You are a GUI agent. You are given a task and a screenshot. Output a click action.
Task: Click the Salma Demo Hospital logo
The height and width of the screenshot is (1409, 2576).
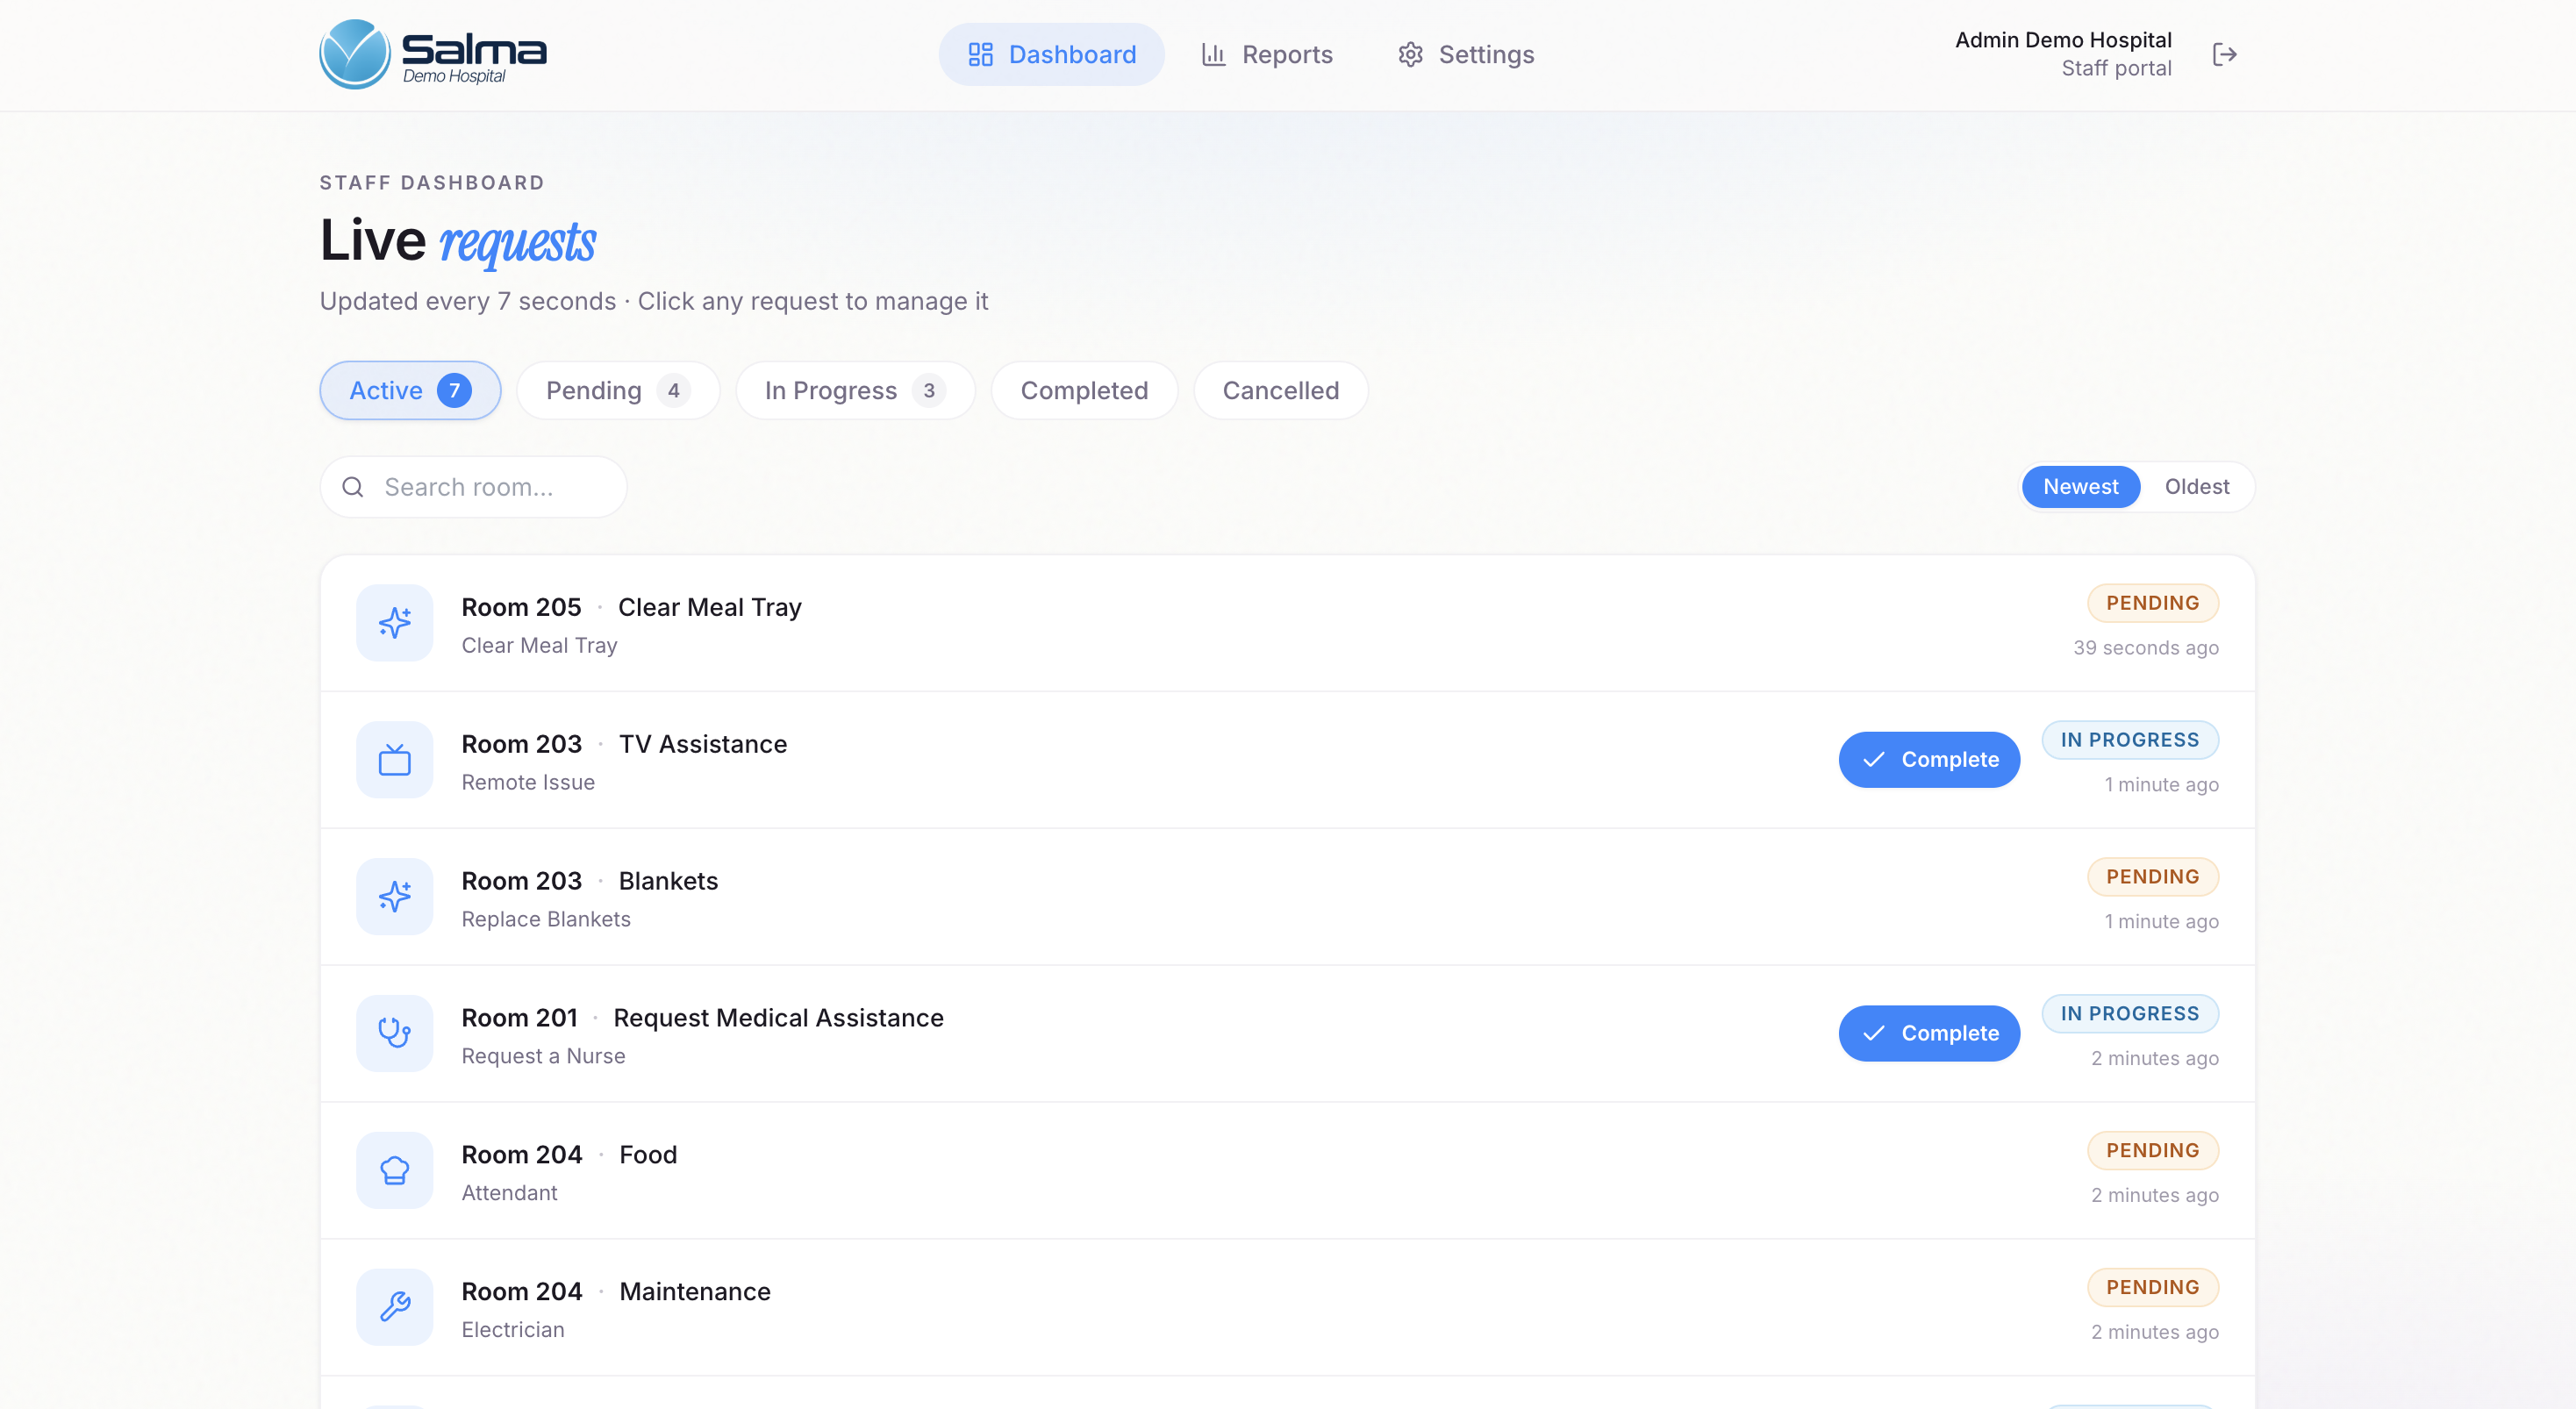coord(433,54)
